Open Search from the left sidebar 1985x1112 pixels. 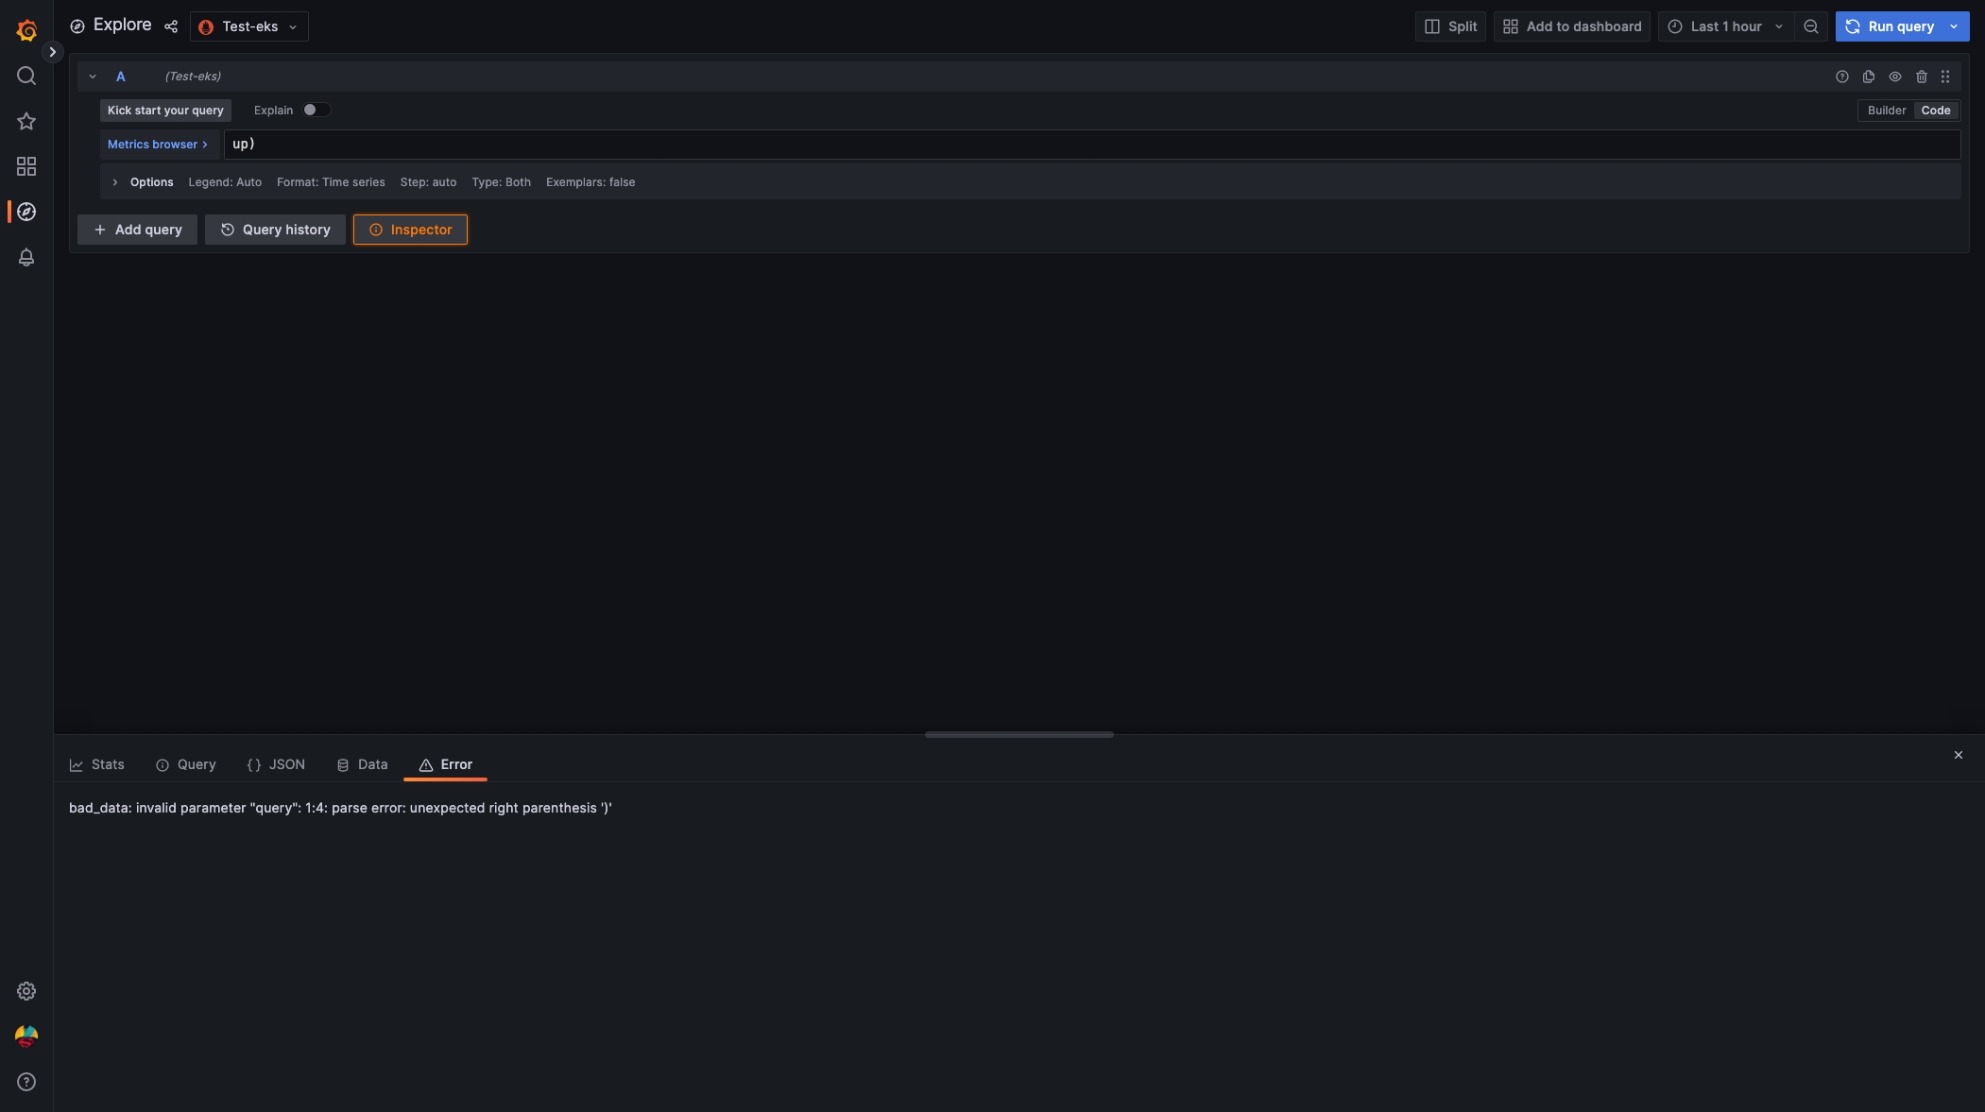[x=26, y=75]
